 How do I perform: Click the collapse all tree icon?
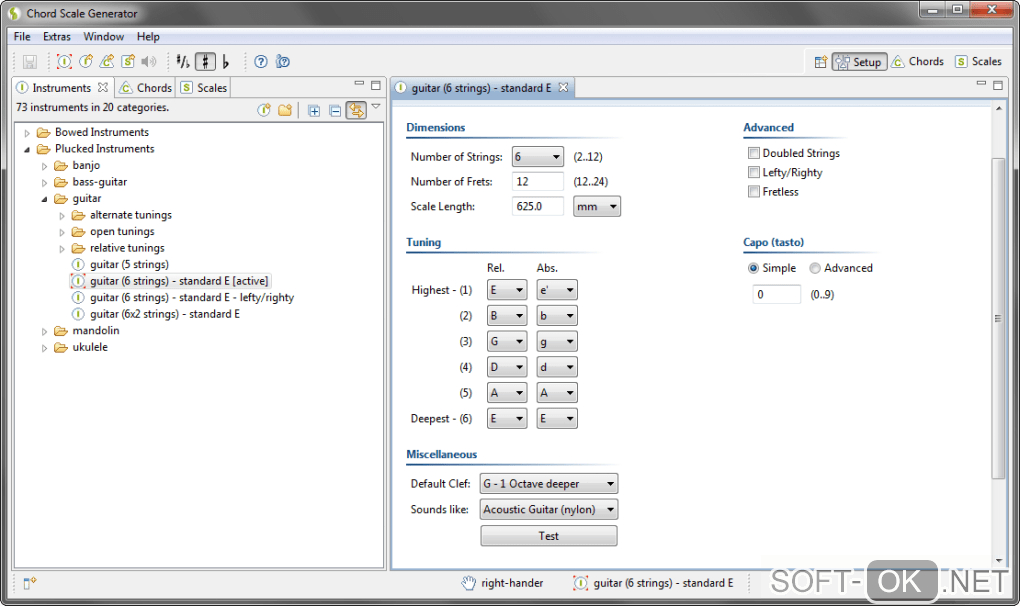coord(335,111)
